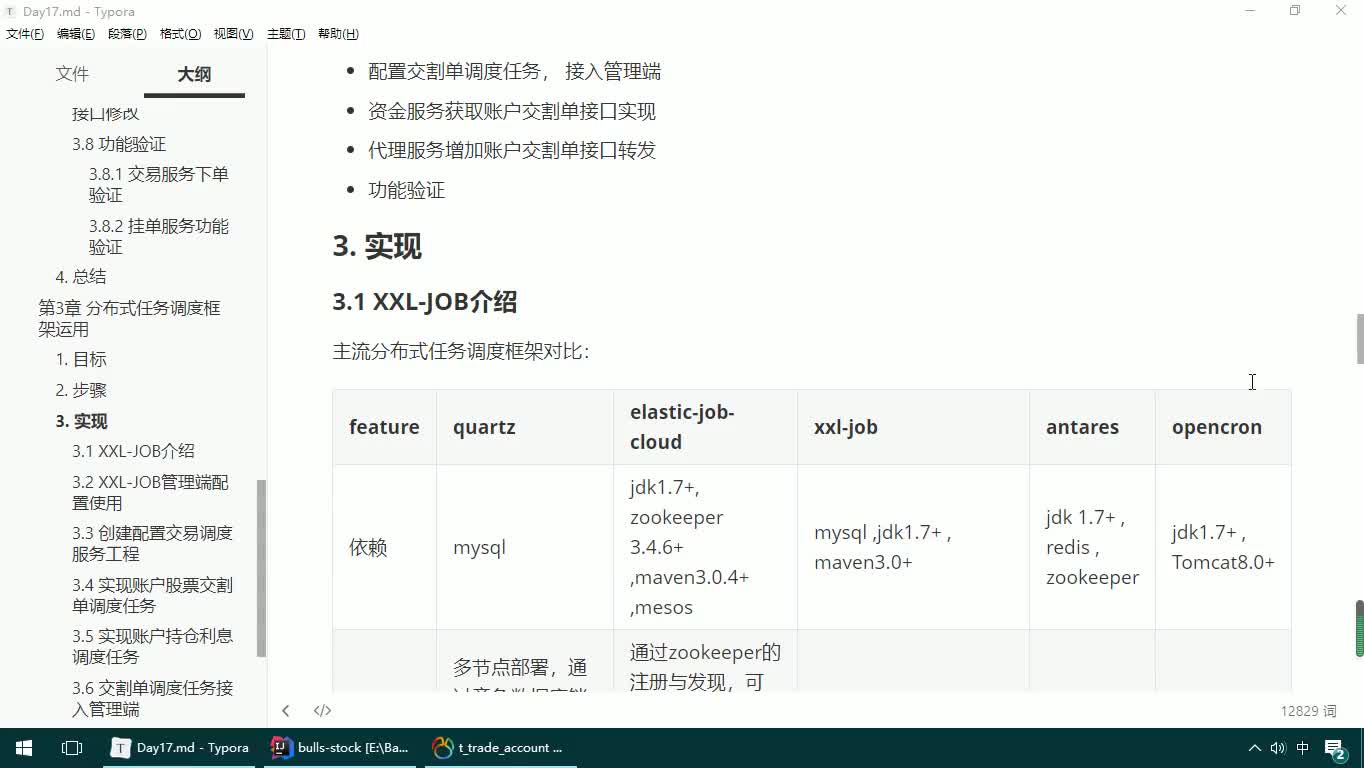Switch to t_trade_account taskbar window
The height and width of the screenshot is (768, 1364).
[501, 747]
